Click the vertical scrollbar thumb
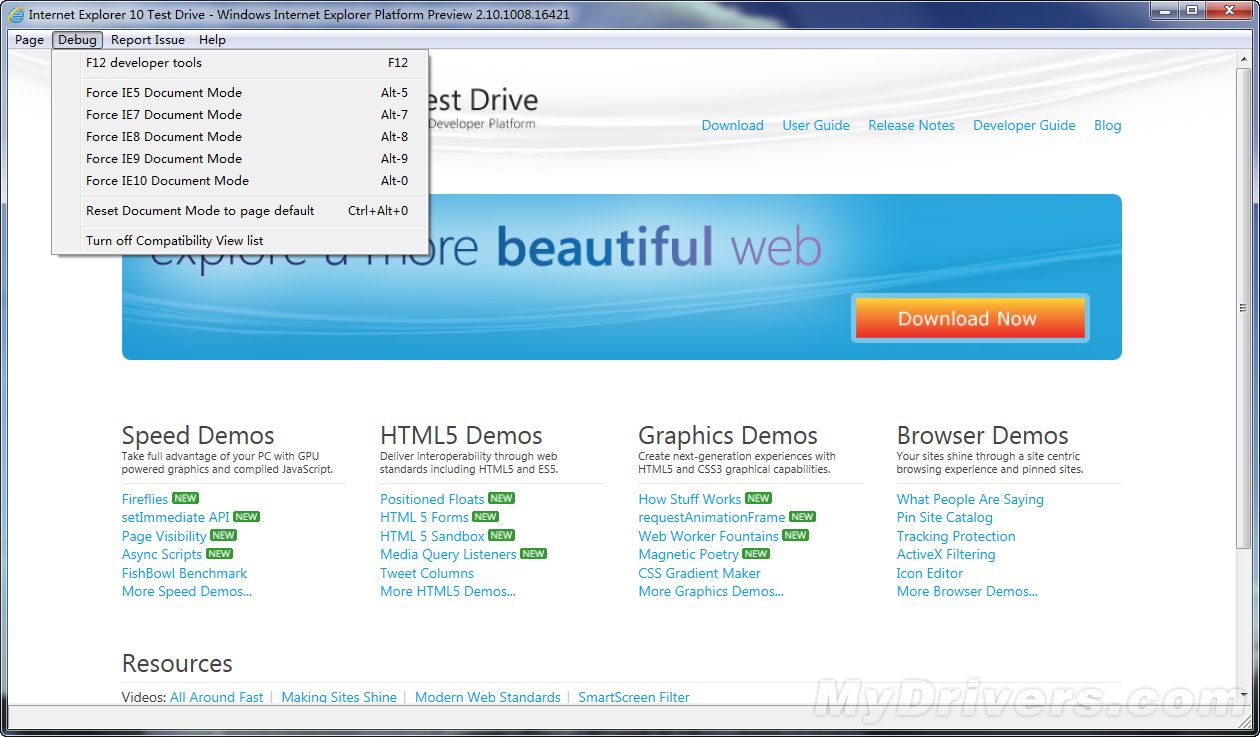This screenshot has height=737, width=1260. 1243,307
